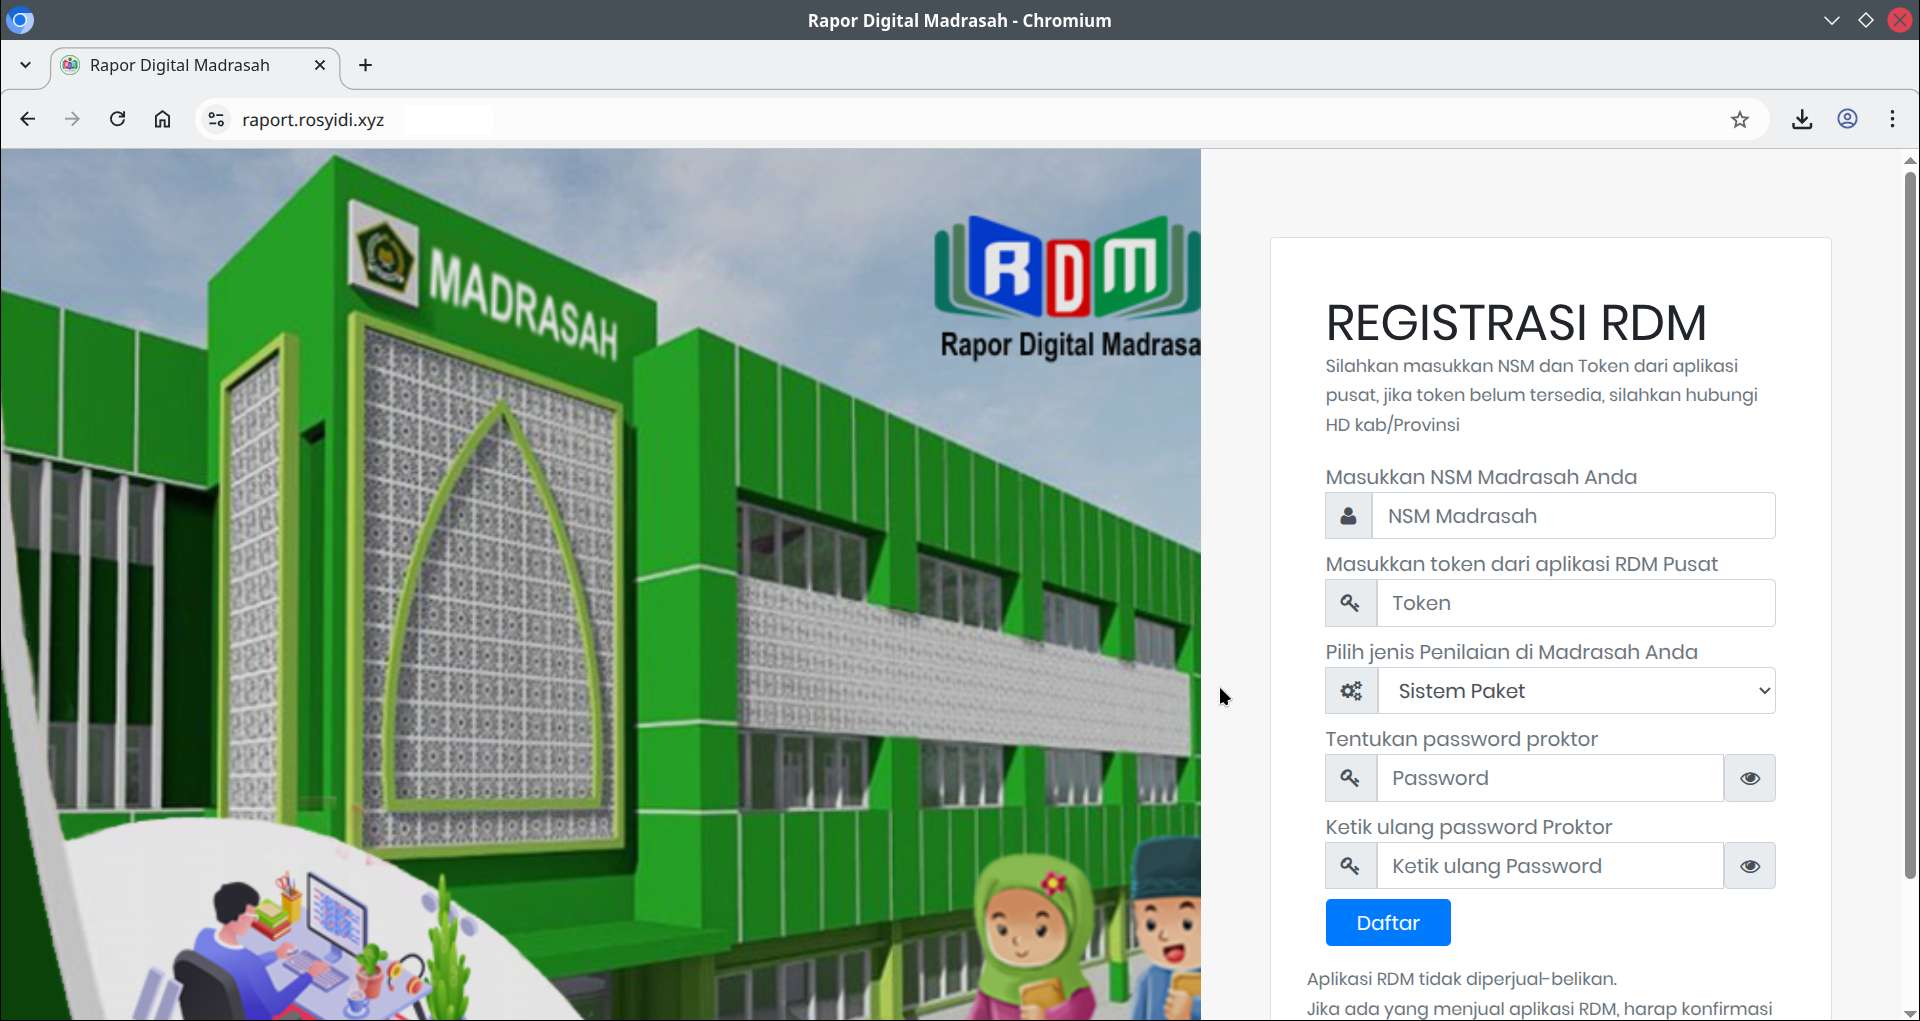Reveal the retyped password with eye icon
1920x1021 pixels.
tap(1749, 866)
